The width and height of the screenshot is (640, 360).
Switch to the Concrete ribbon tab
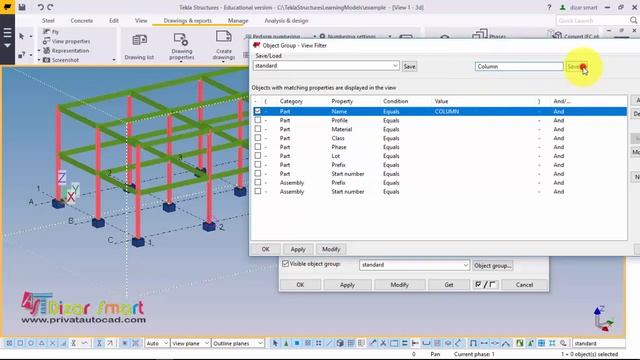[x=82, y=20]
